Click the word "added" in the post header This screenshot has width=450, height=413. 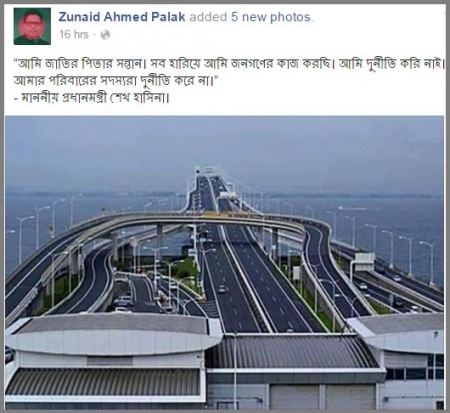click(208, 17)
